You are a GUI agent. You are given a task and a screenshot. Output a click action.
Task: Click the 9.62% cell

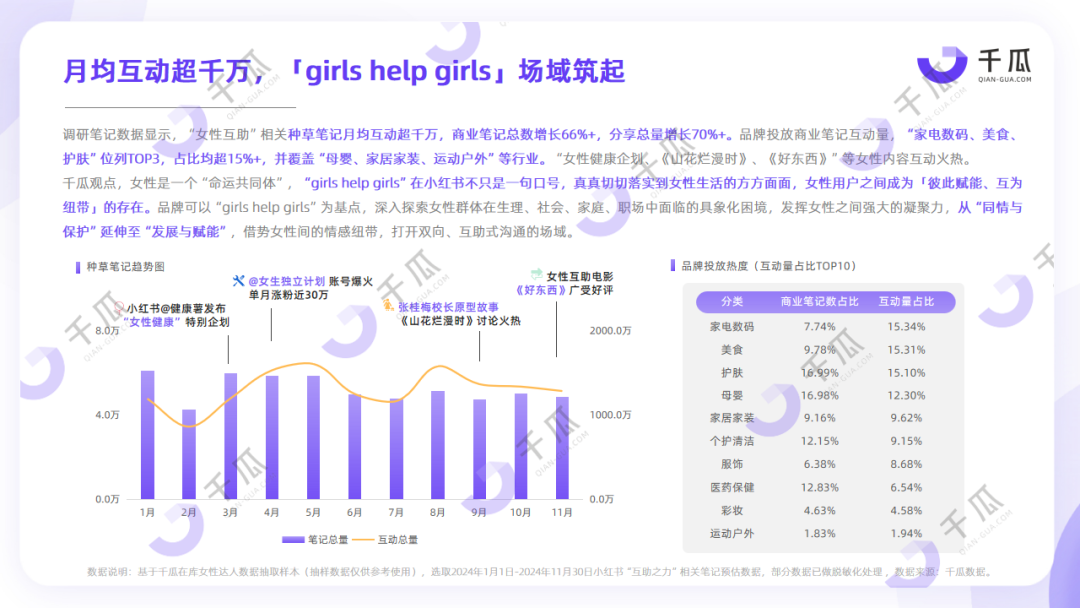click(906, 418)
